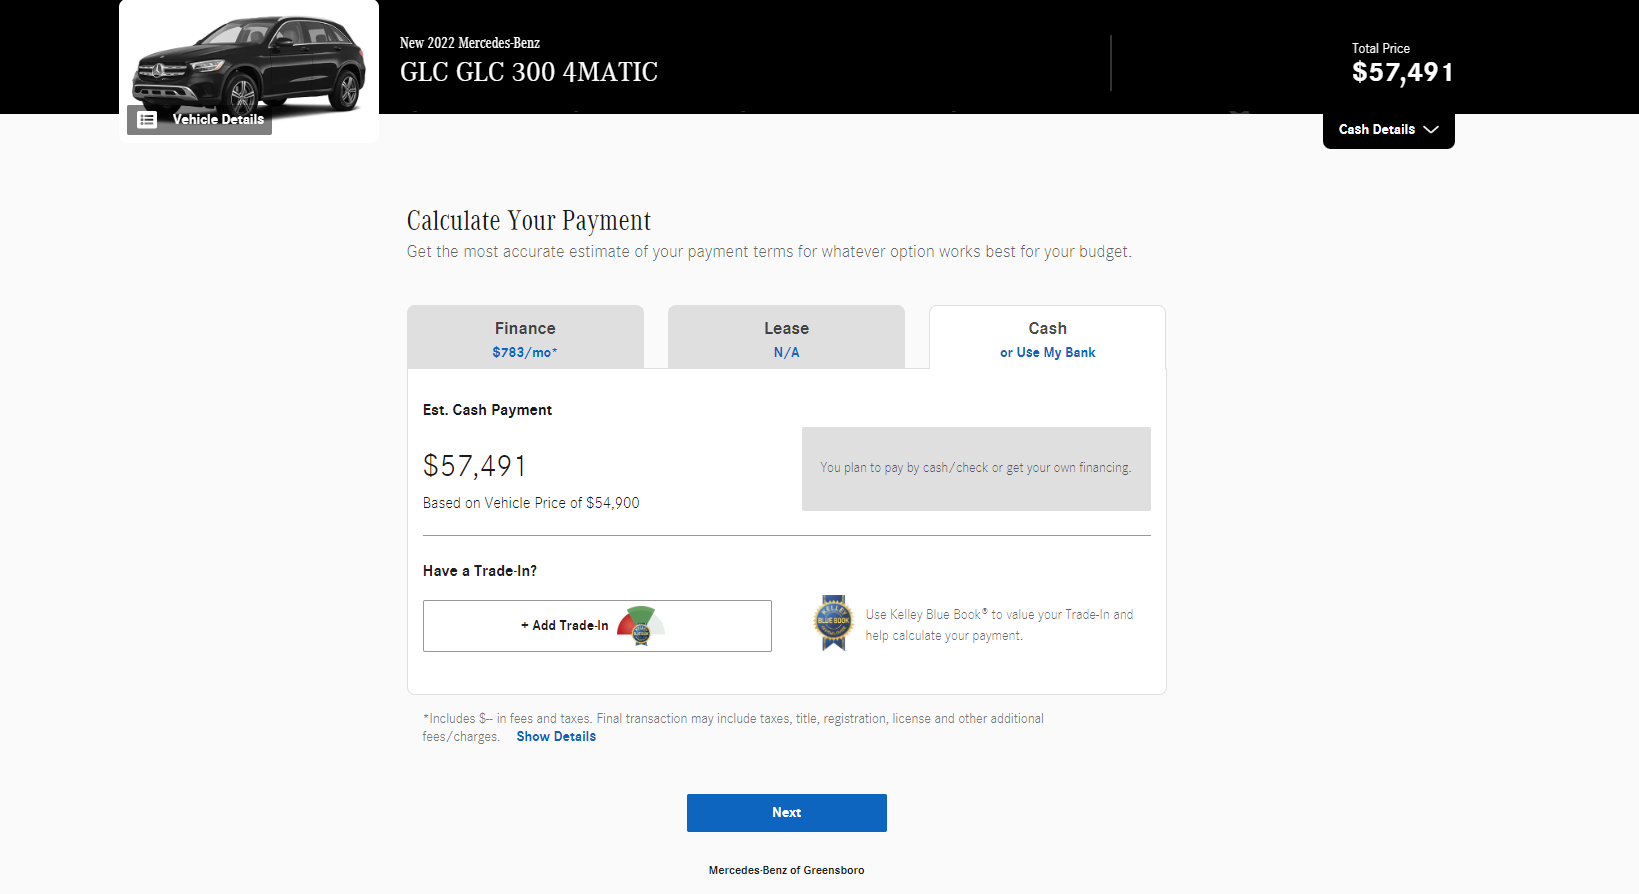1639x894 pixels.
Task: Click the GLC GLC 300 4MATIC title
Action: click(x=529, y=73)
